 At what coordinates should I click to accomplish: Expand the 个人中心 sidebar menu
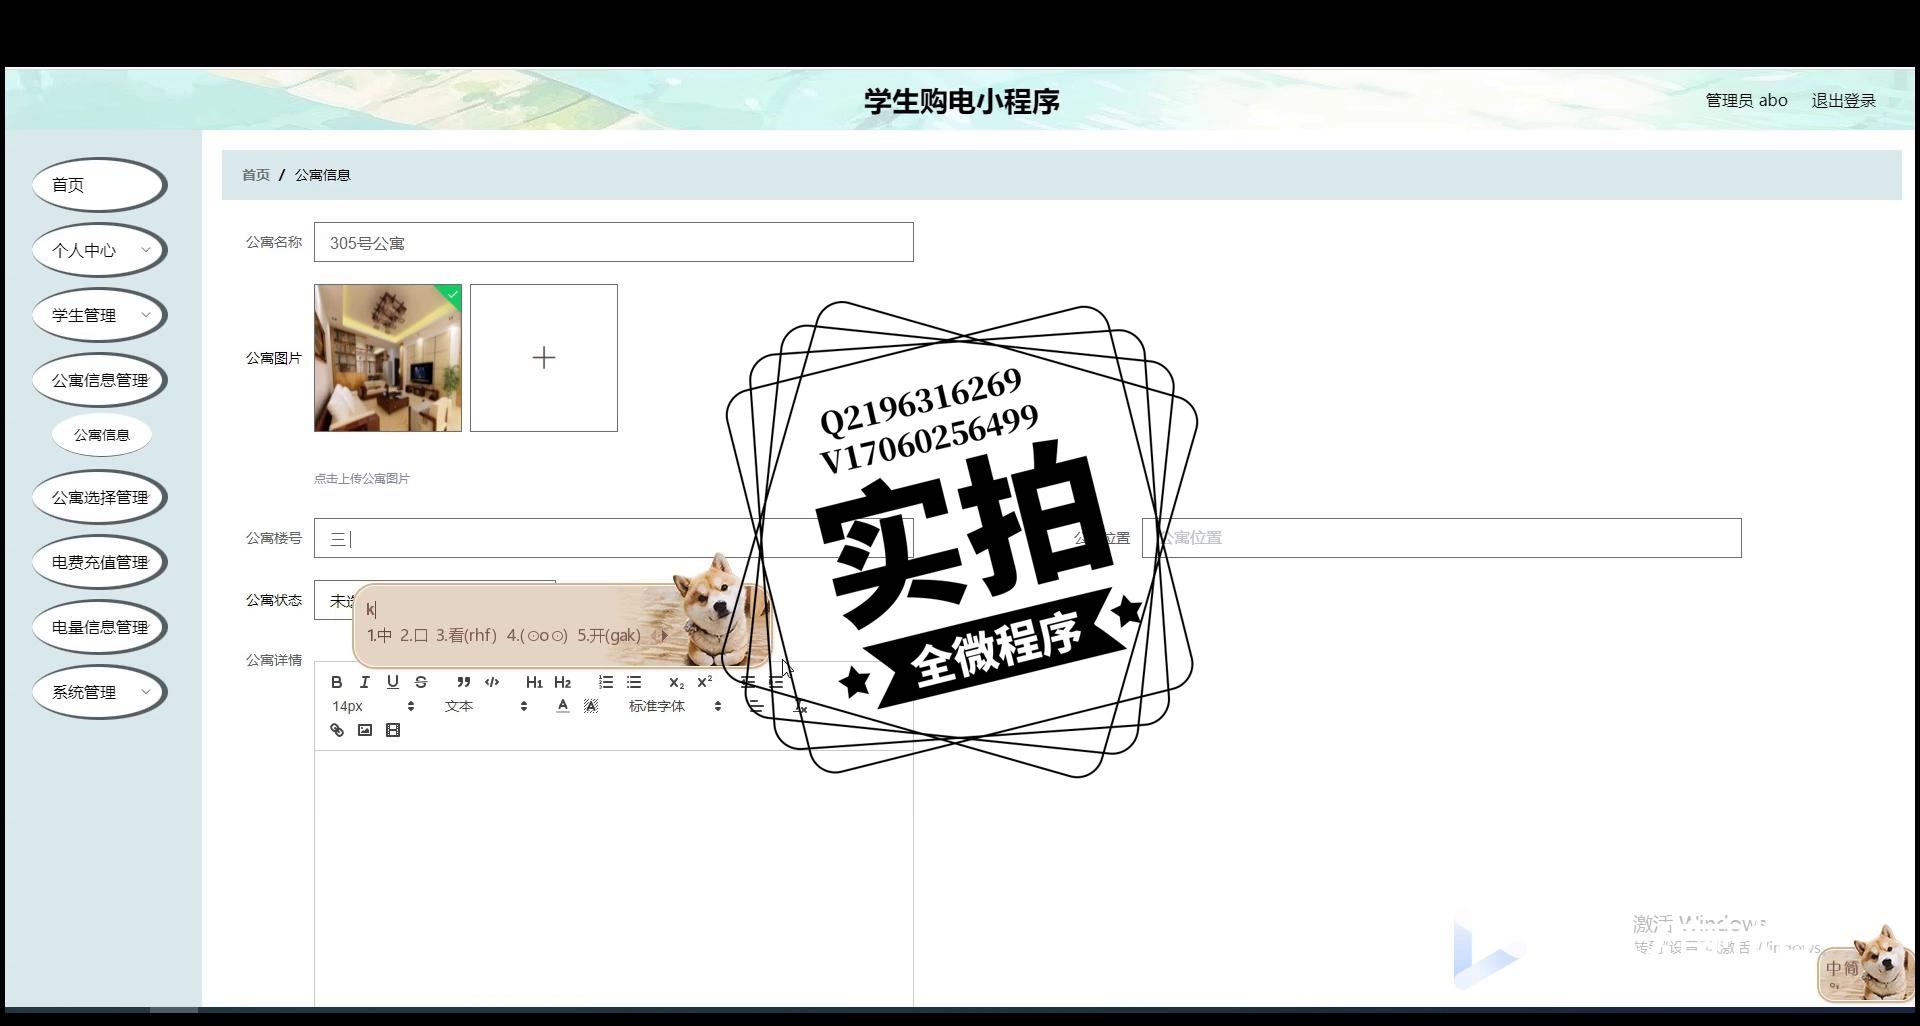click(x=99, y=250)
